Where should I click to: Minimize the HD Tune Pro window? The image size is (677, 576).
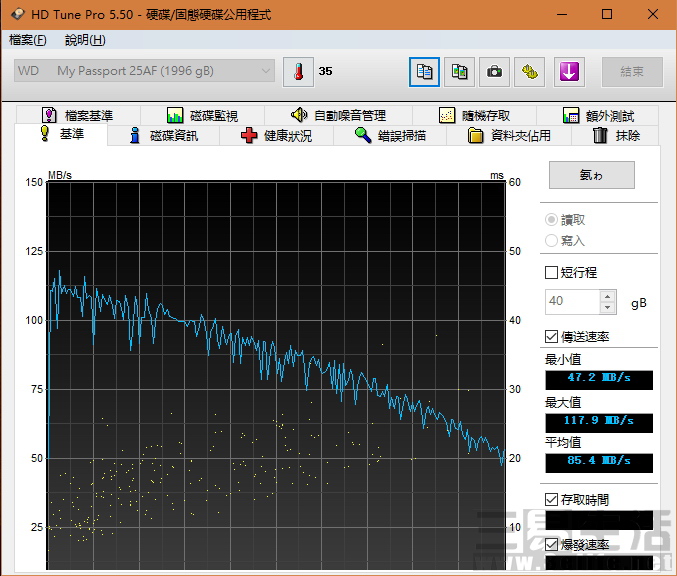562,14
